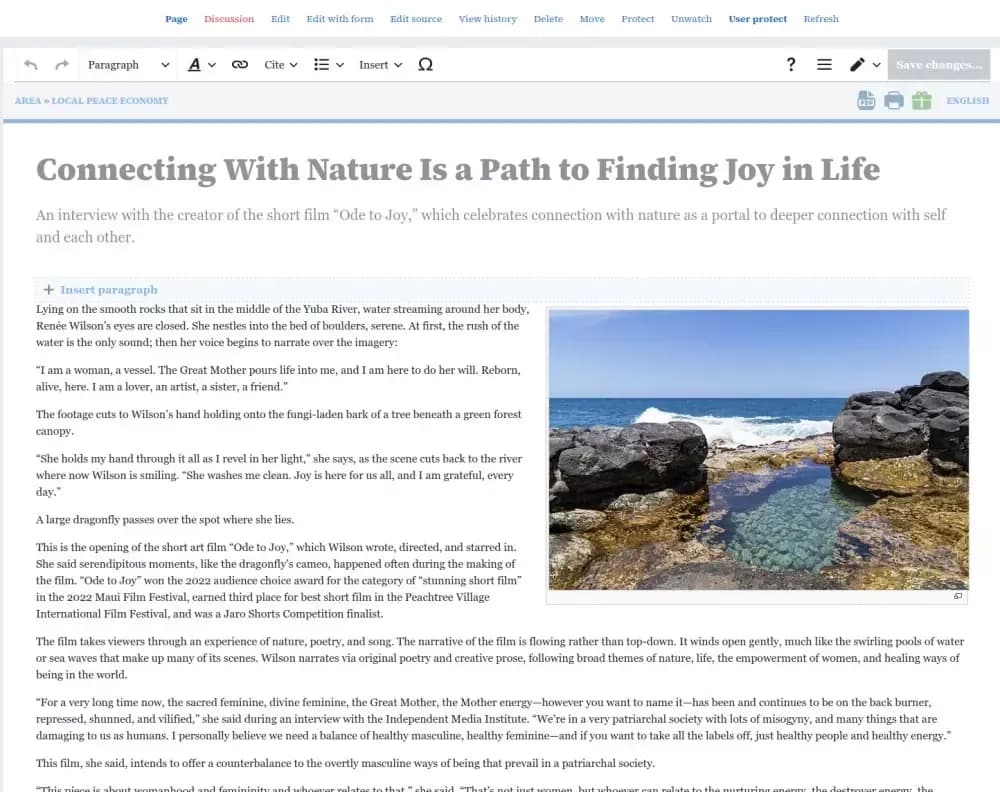Insert a special character using the Ω icon
Screen dimensions: 1000x792
tap(426, 64)
